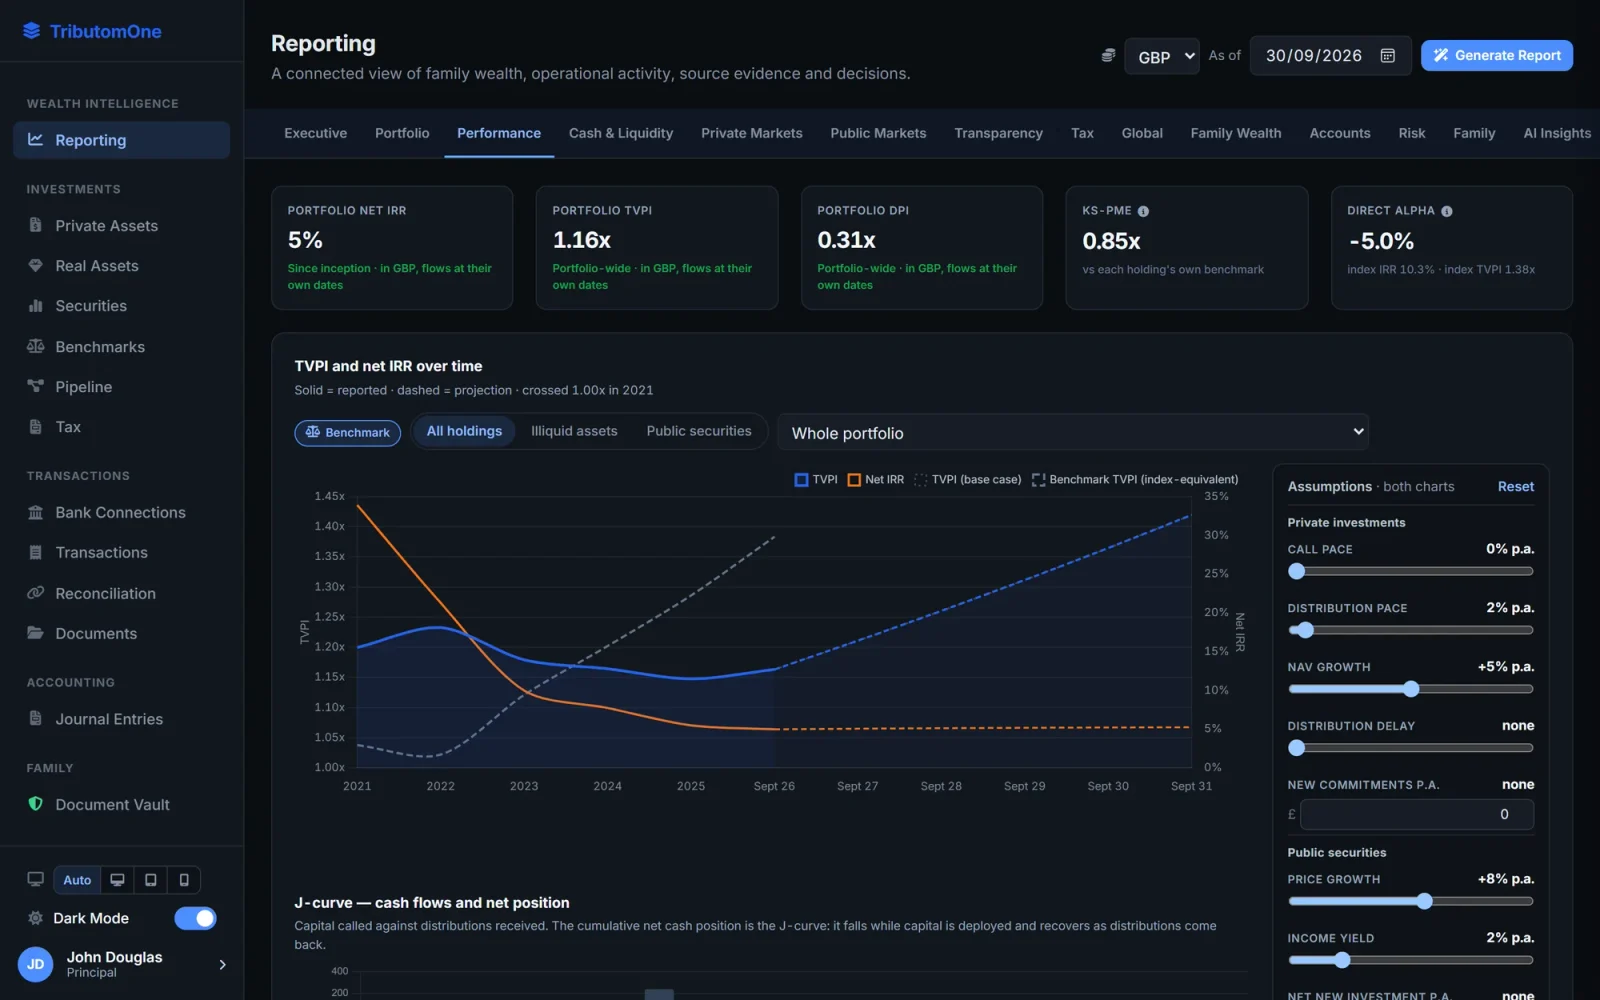Viewport: 1600px width, 1000px height.
Task: Select the Auto viewport button
Action: (x=77, y=880)
